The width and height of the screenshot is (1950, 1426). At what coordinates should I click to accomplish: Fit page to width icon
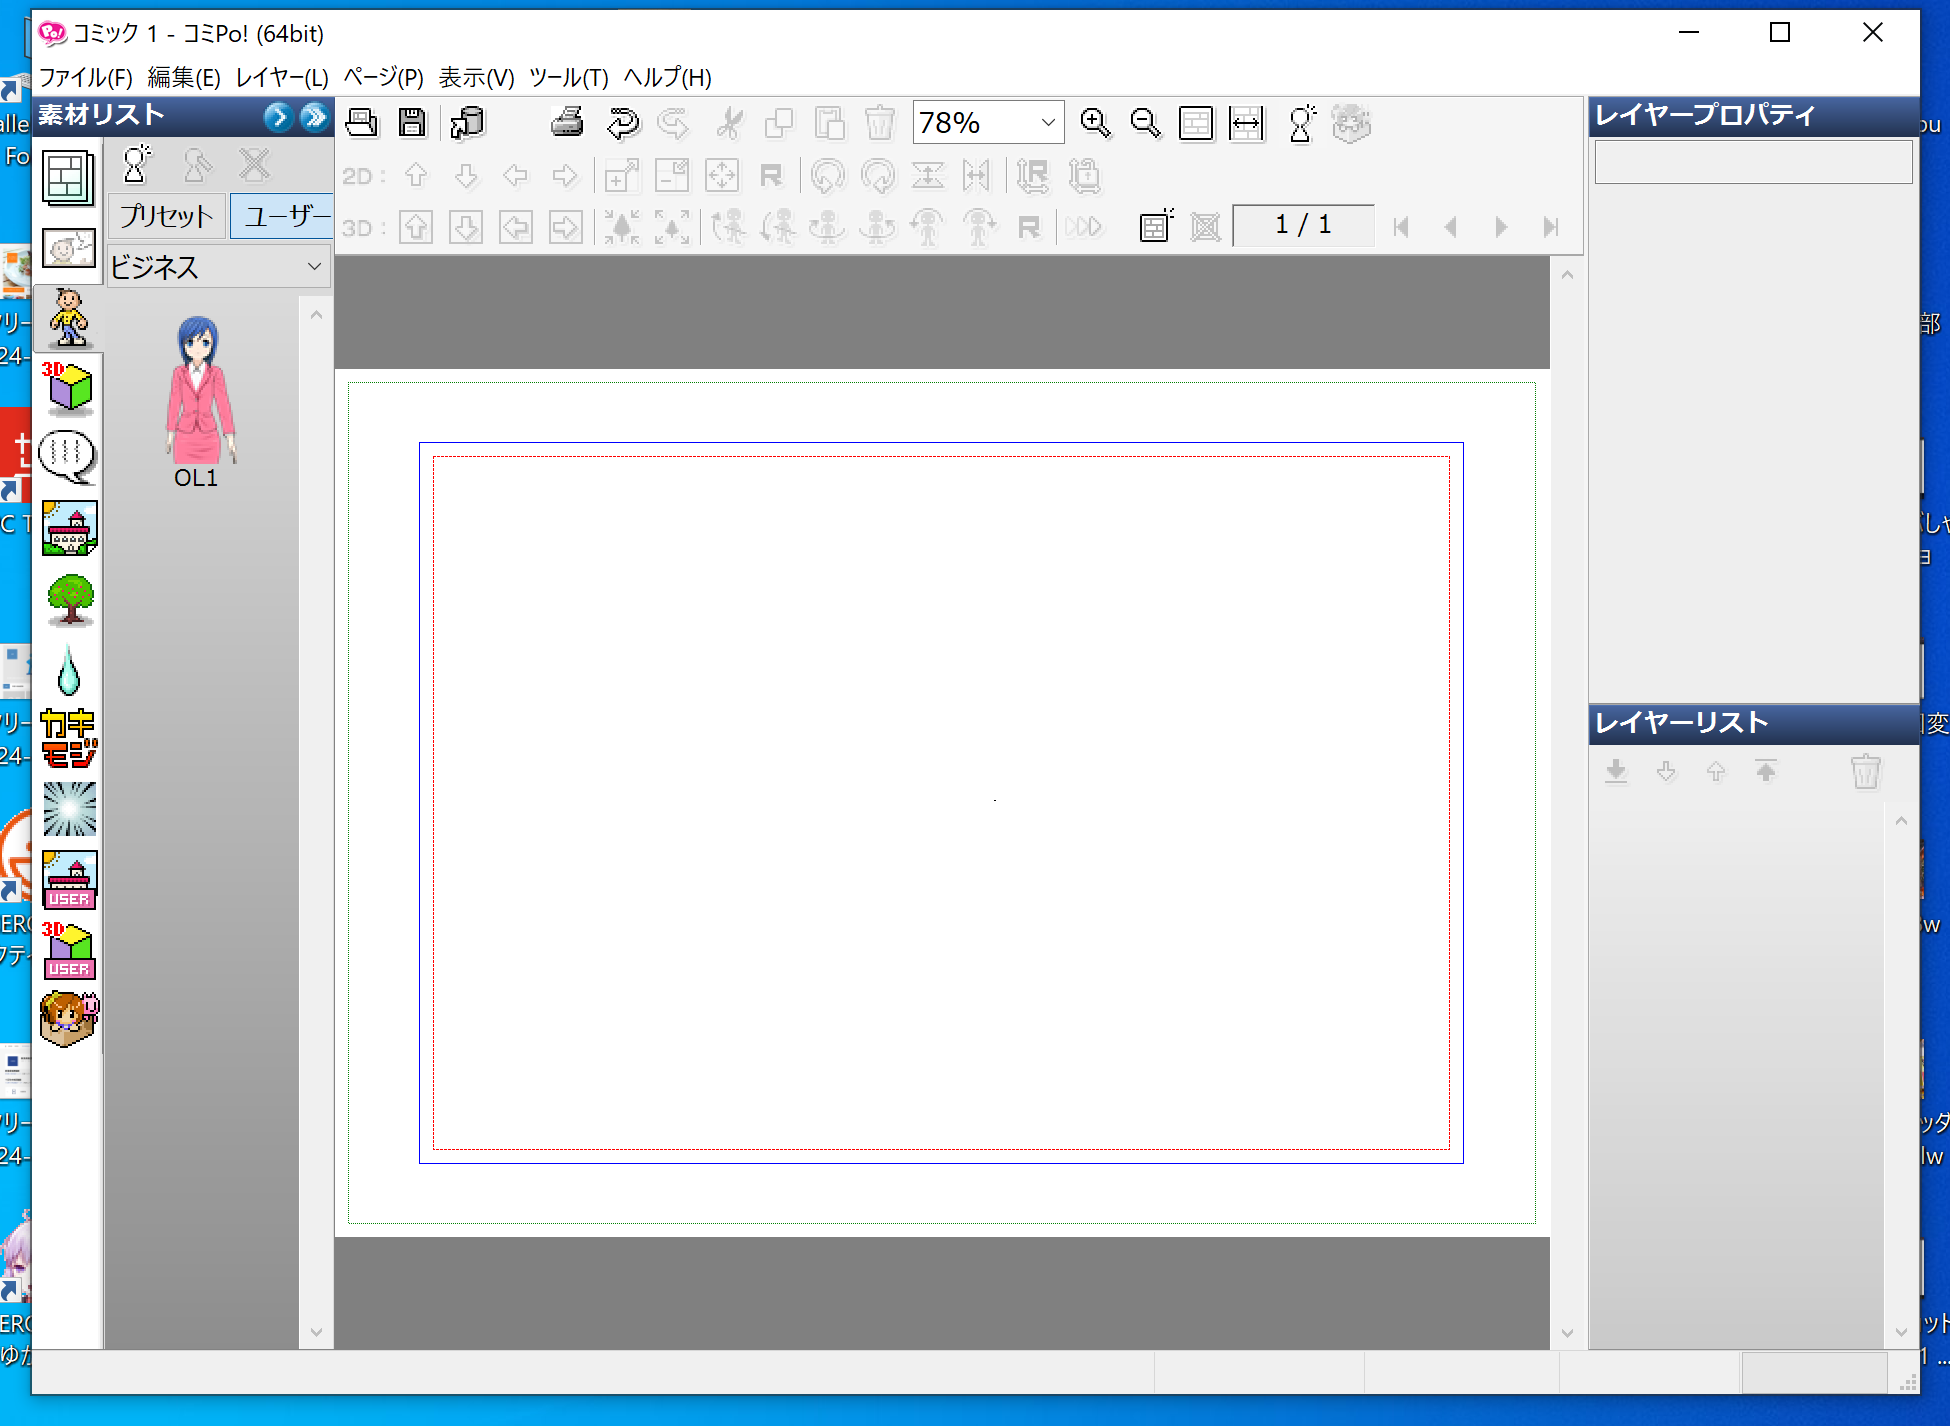tap(1246, 123)
